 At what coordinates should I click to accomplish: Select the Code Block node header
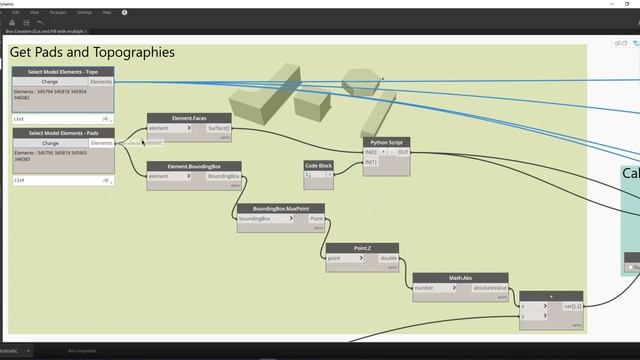318,165
